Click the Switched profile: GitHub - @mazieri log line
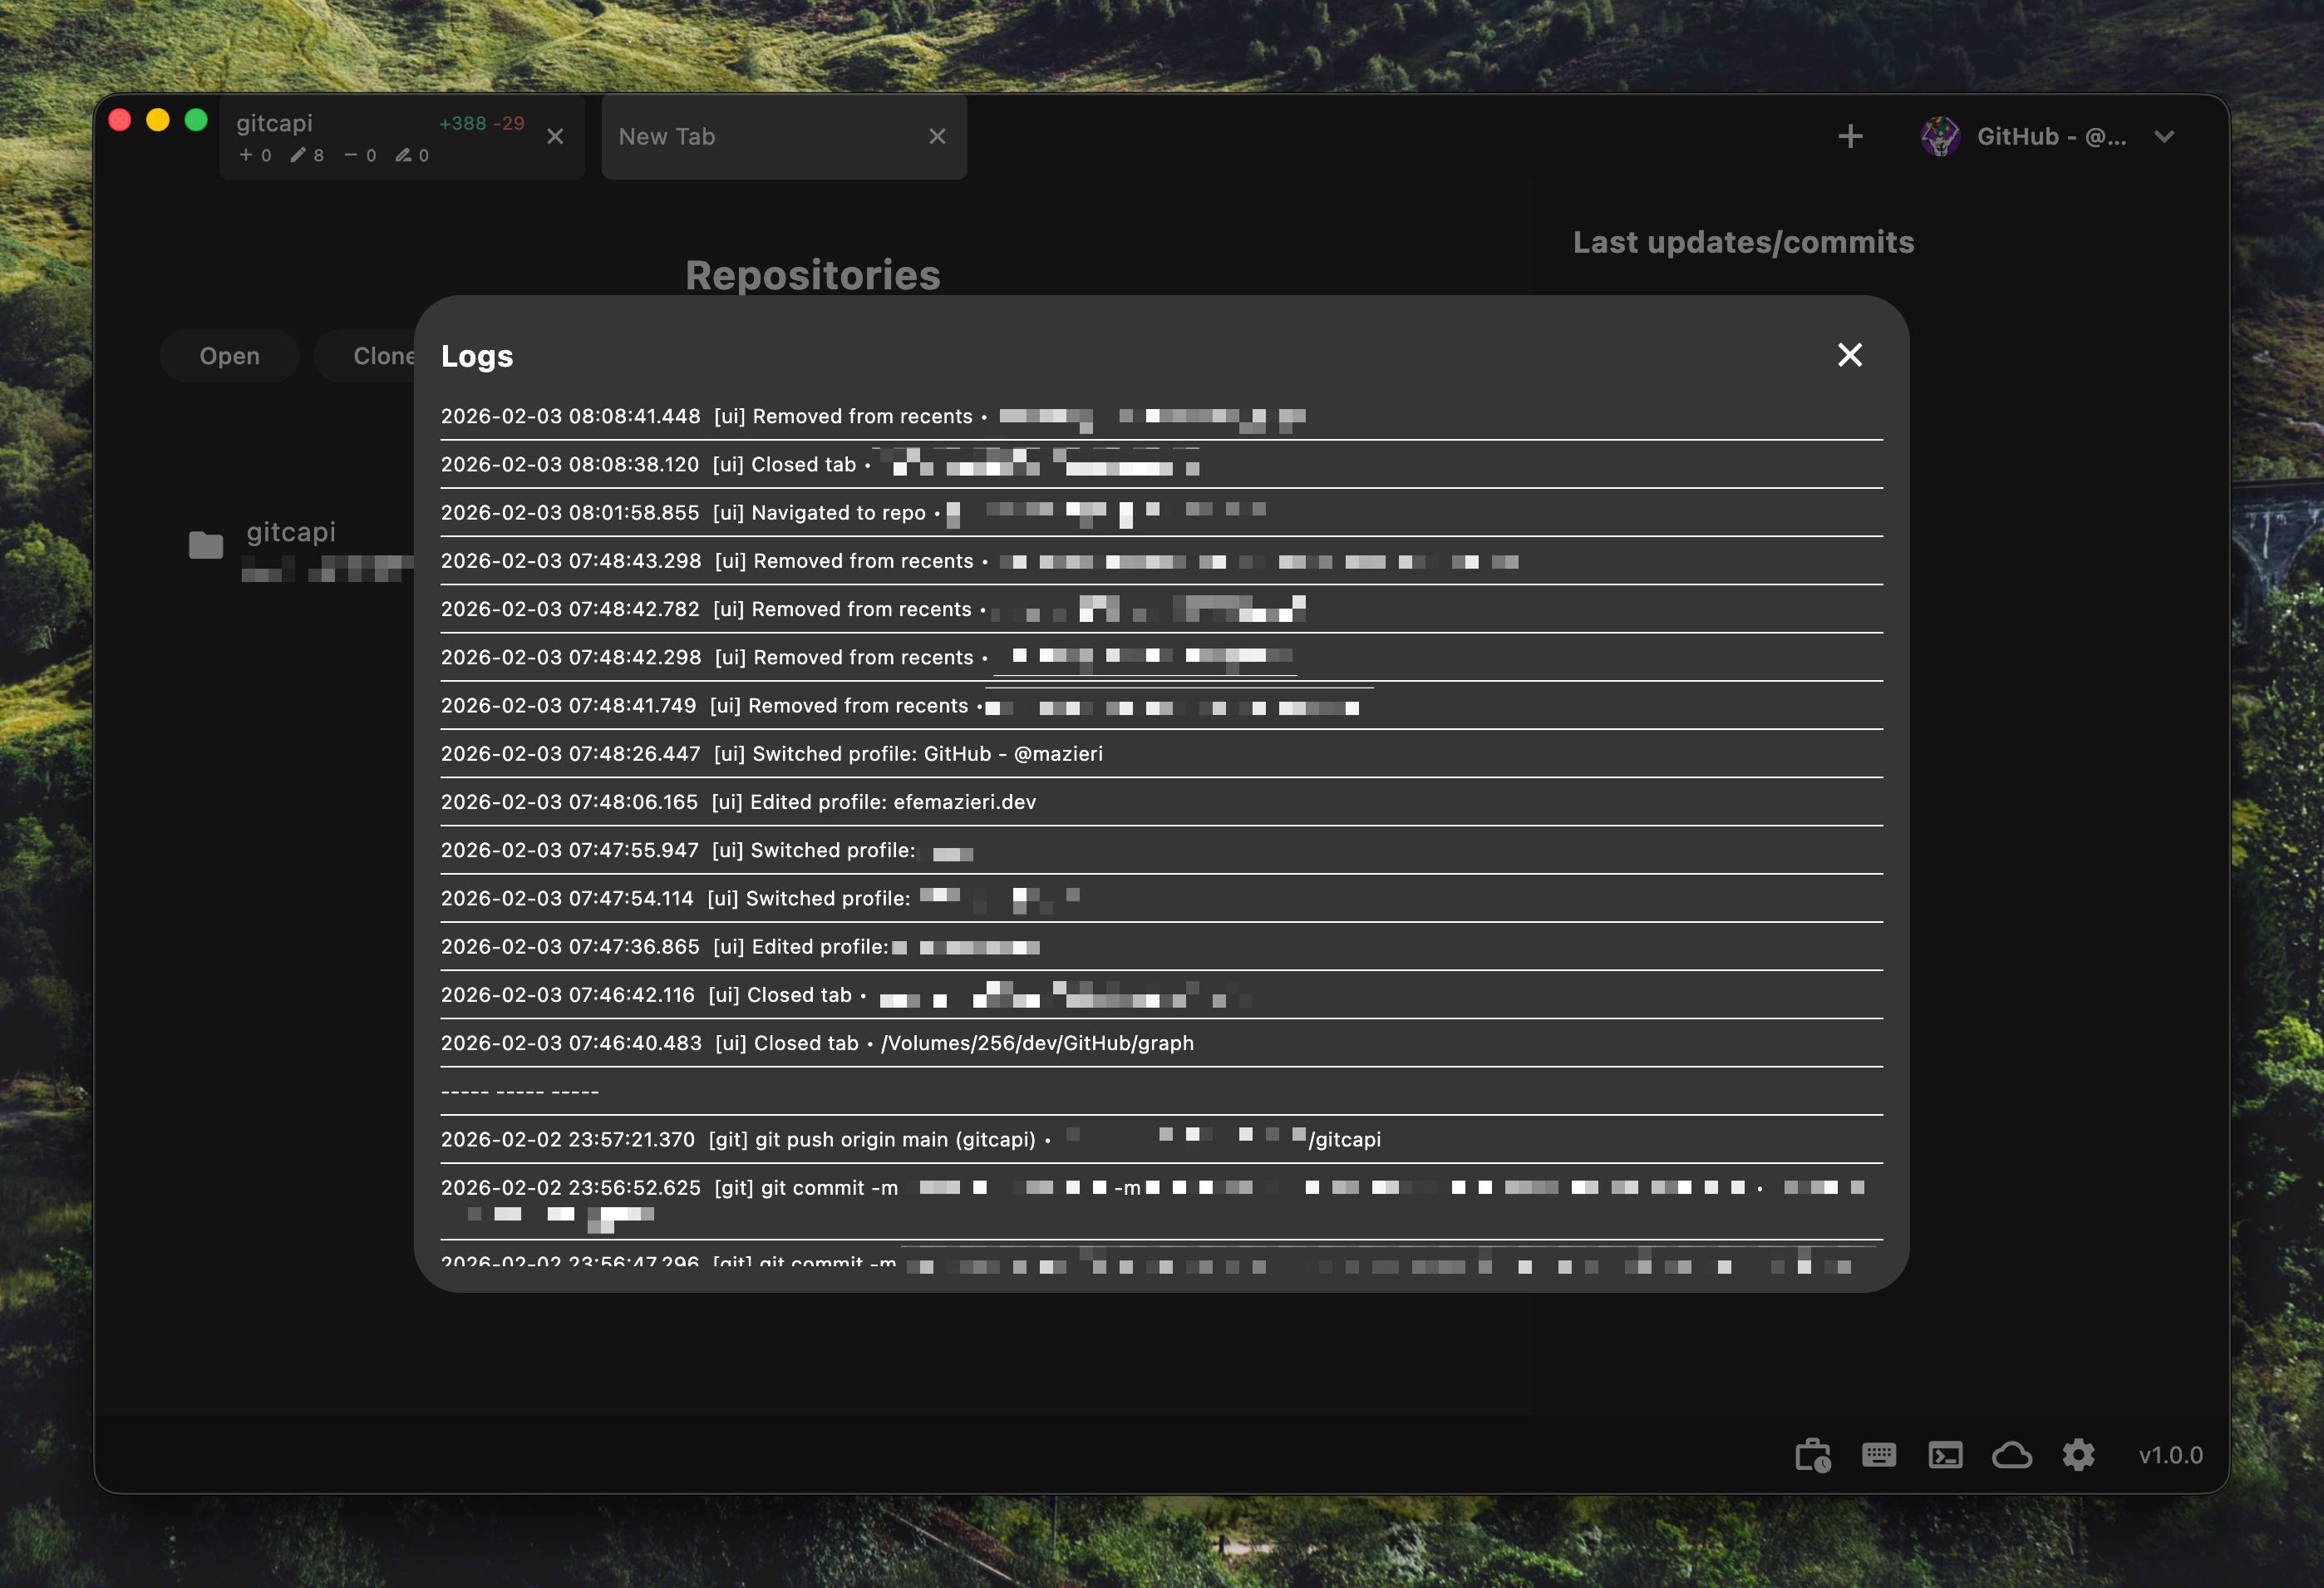 tap(772, 754)
